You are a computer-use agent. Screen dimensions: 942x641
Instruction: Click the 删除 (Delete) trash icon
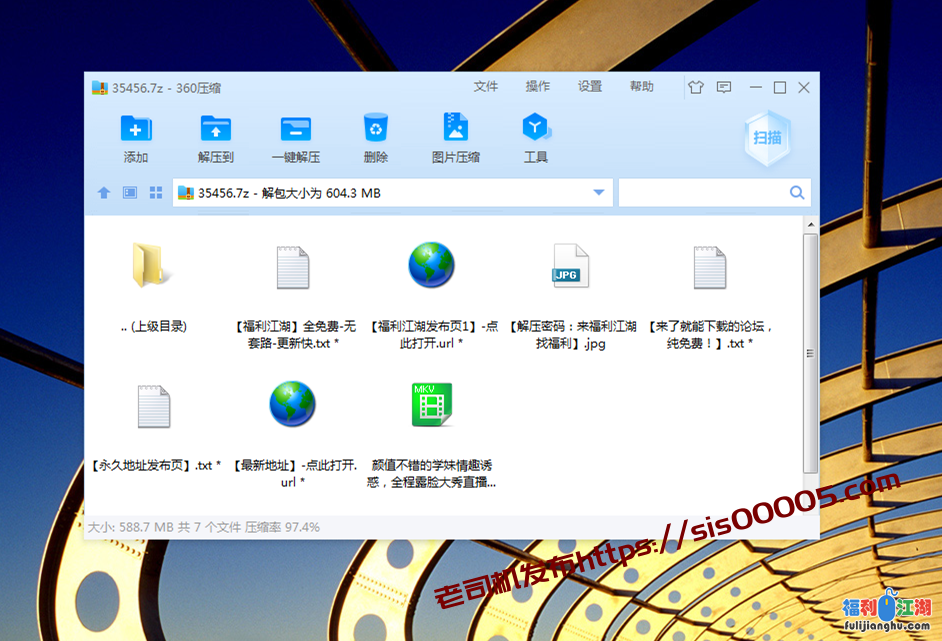point(376,129)
